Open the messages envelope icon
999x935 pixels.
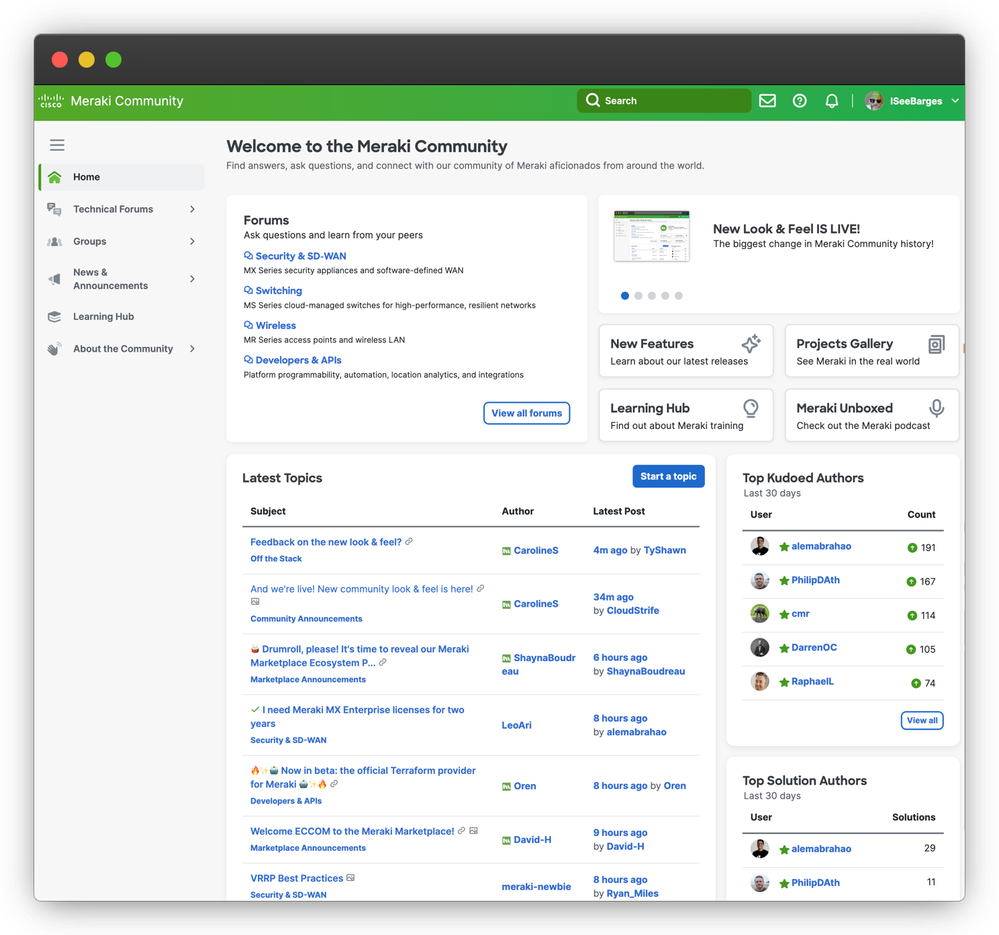pos(767,101)
